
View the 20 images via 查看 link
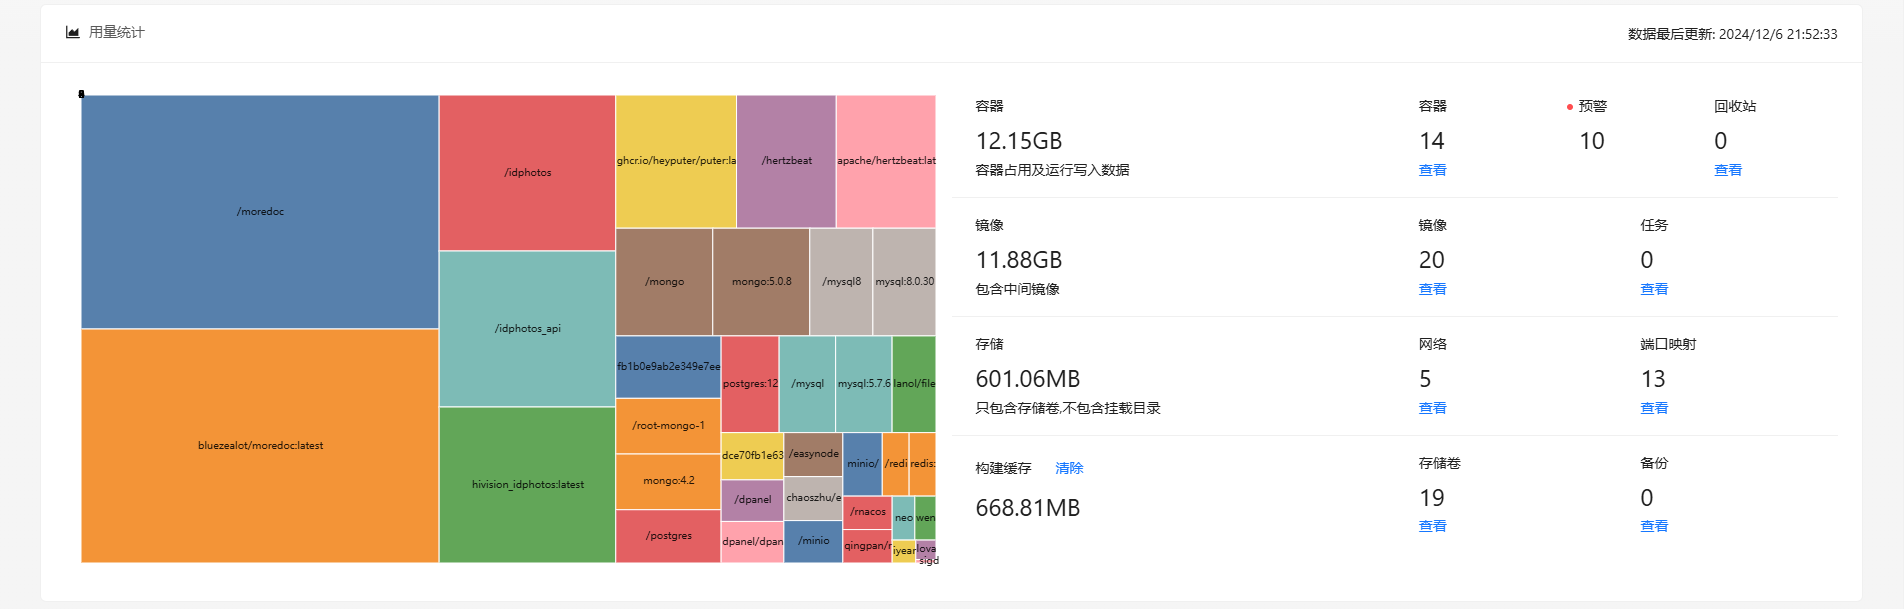pyautogui.click(x=1432, y=289)
